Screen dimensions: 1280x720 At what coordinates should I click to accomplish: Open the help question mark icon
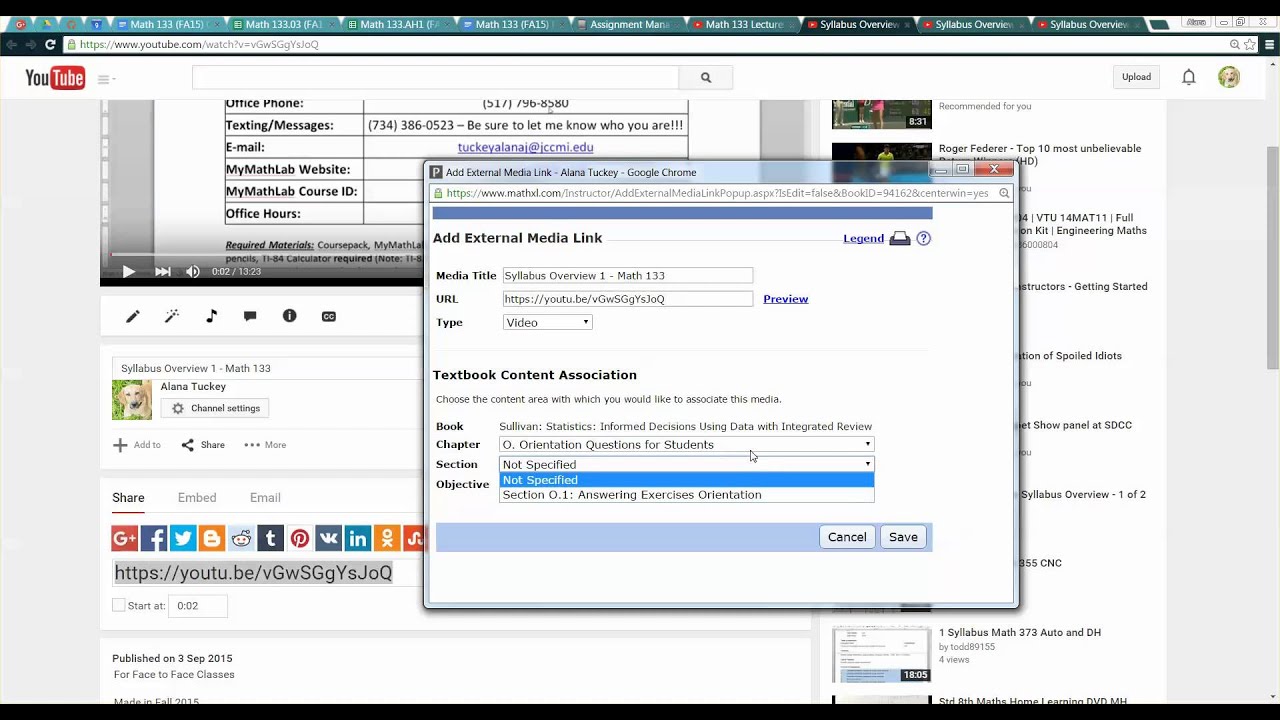point(923,238)
